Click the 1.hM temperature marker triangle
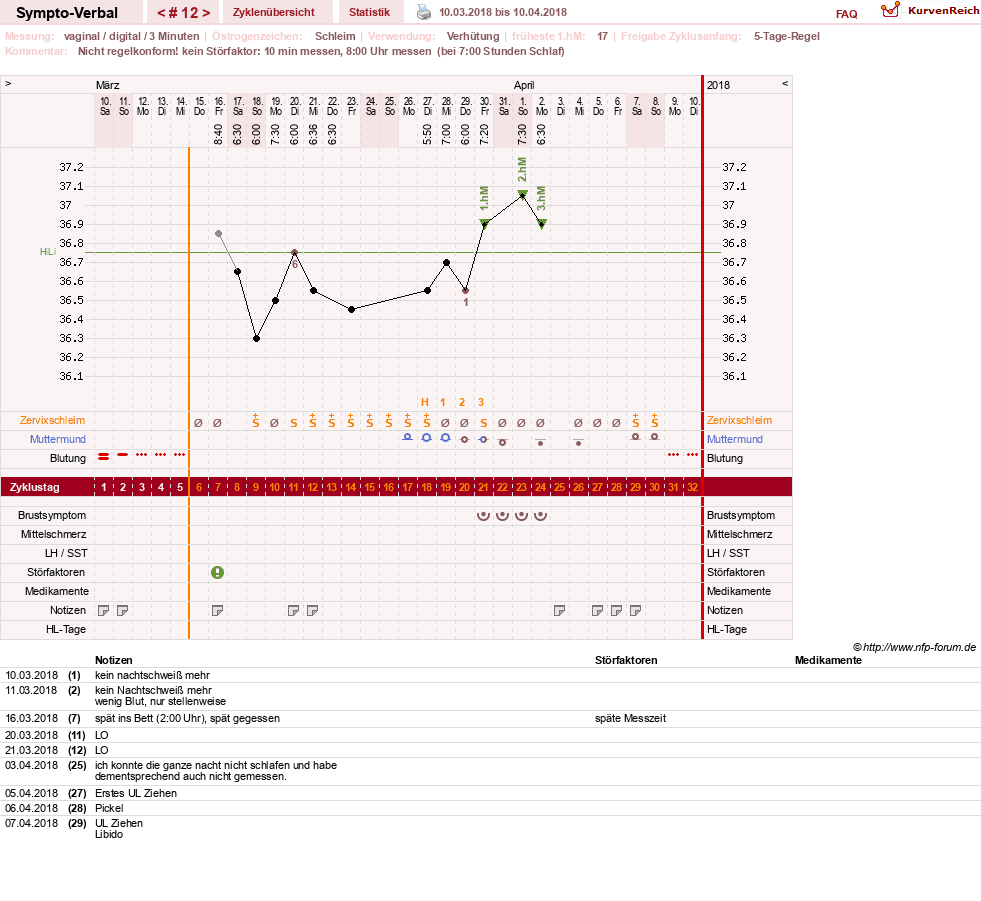Viewport: 981px width, 901px height. [484, 223]
